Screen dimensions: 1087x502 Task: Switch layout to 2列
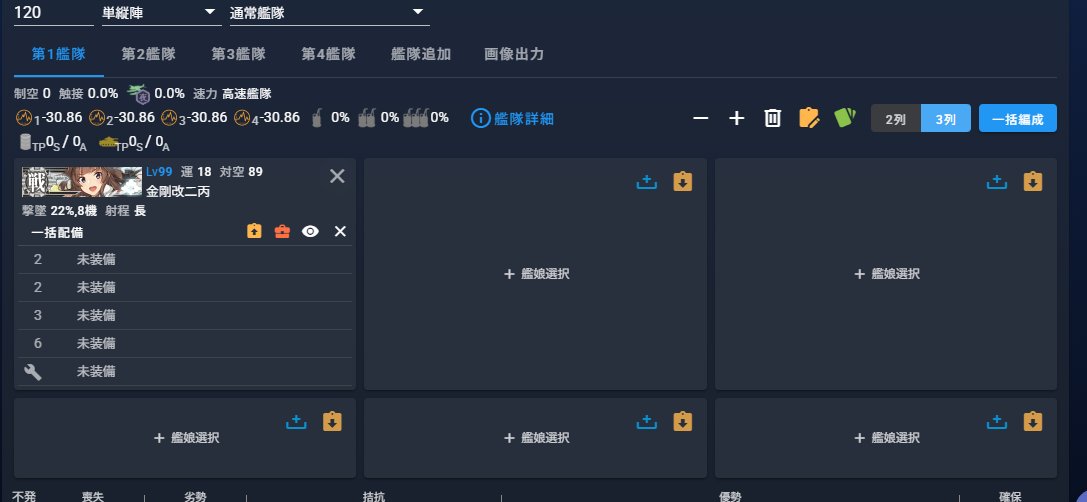[x=896, y=119]
